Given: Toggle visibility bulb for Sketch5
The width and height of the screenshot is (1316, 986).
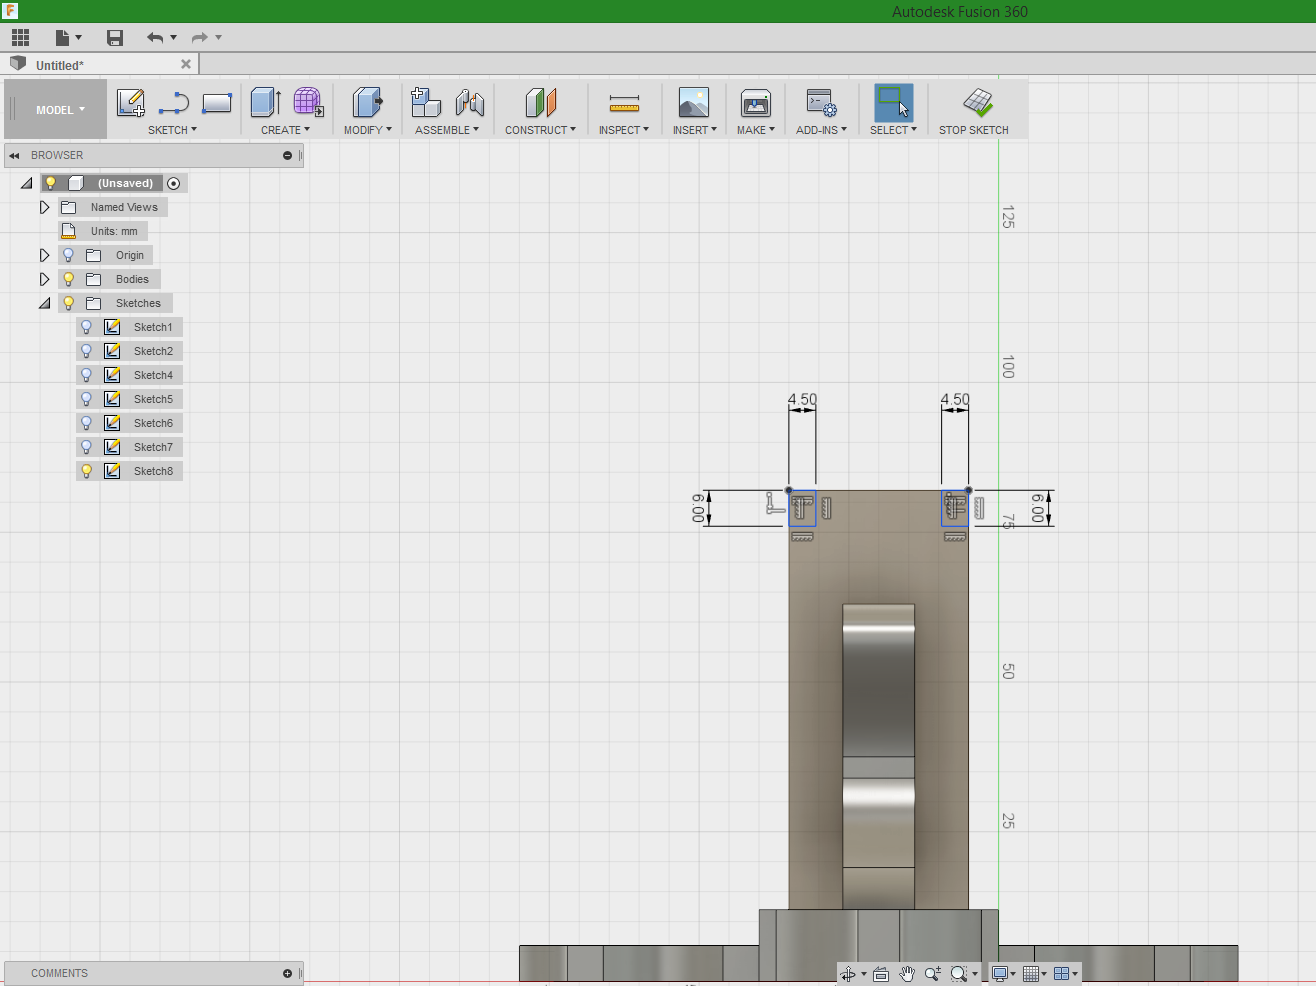Looking at the screenshot, I should [x=87, y=399].
